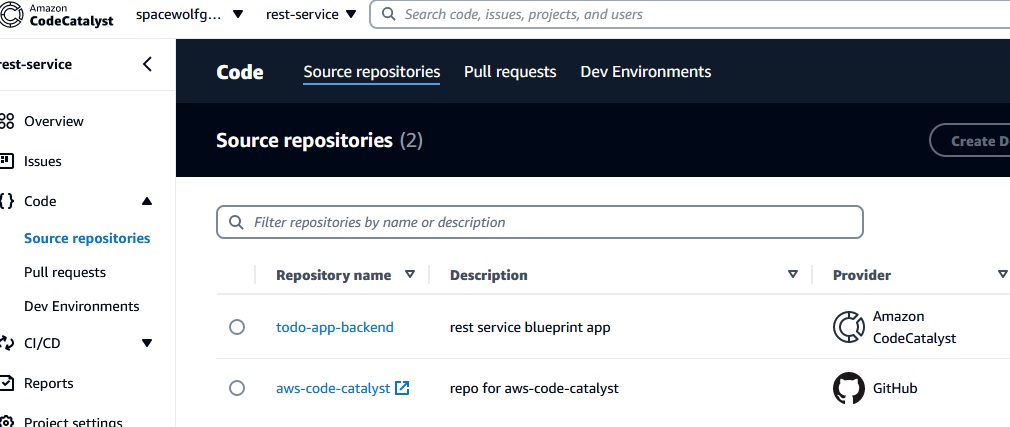The width and height of the screenshot is (1010, 427).
Task: Click the Description column header
Action: [489, 275]
